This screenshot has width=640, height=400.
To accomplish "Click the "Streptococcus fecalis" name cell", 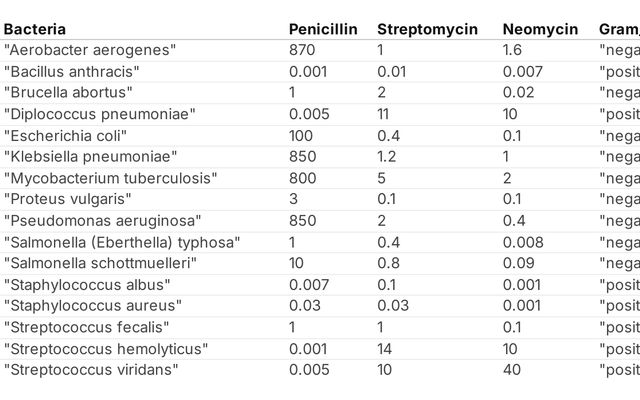I will pyautogui.click(x=87, y=327).
